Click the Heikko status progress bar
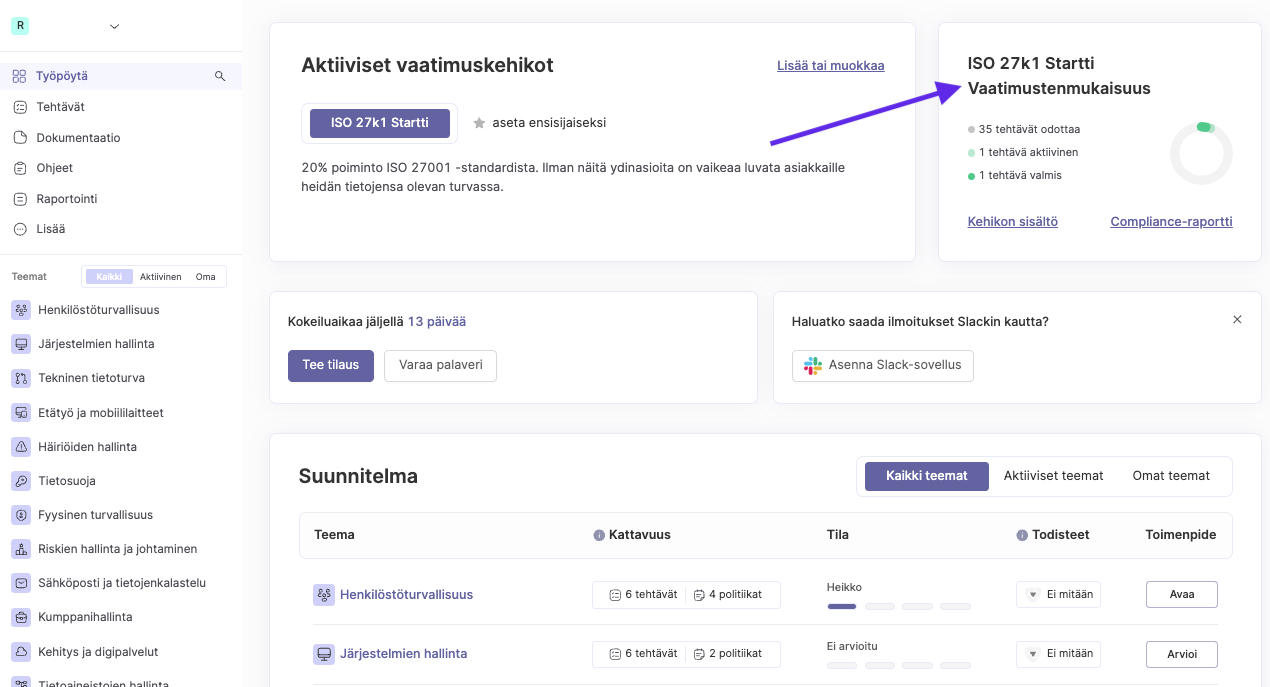The height and width of the screenshot is (687, 1270). click(899, 606)
